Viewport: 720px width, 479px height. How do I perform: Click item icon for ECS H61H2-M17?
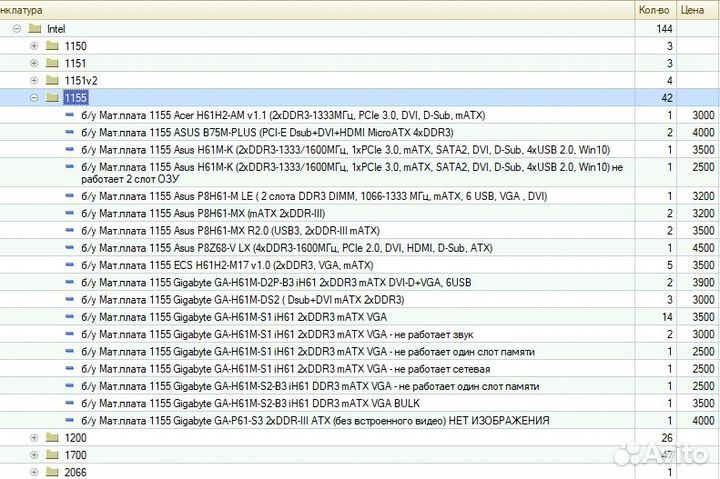[x=70, y=265]
